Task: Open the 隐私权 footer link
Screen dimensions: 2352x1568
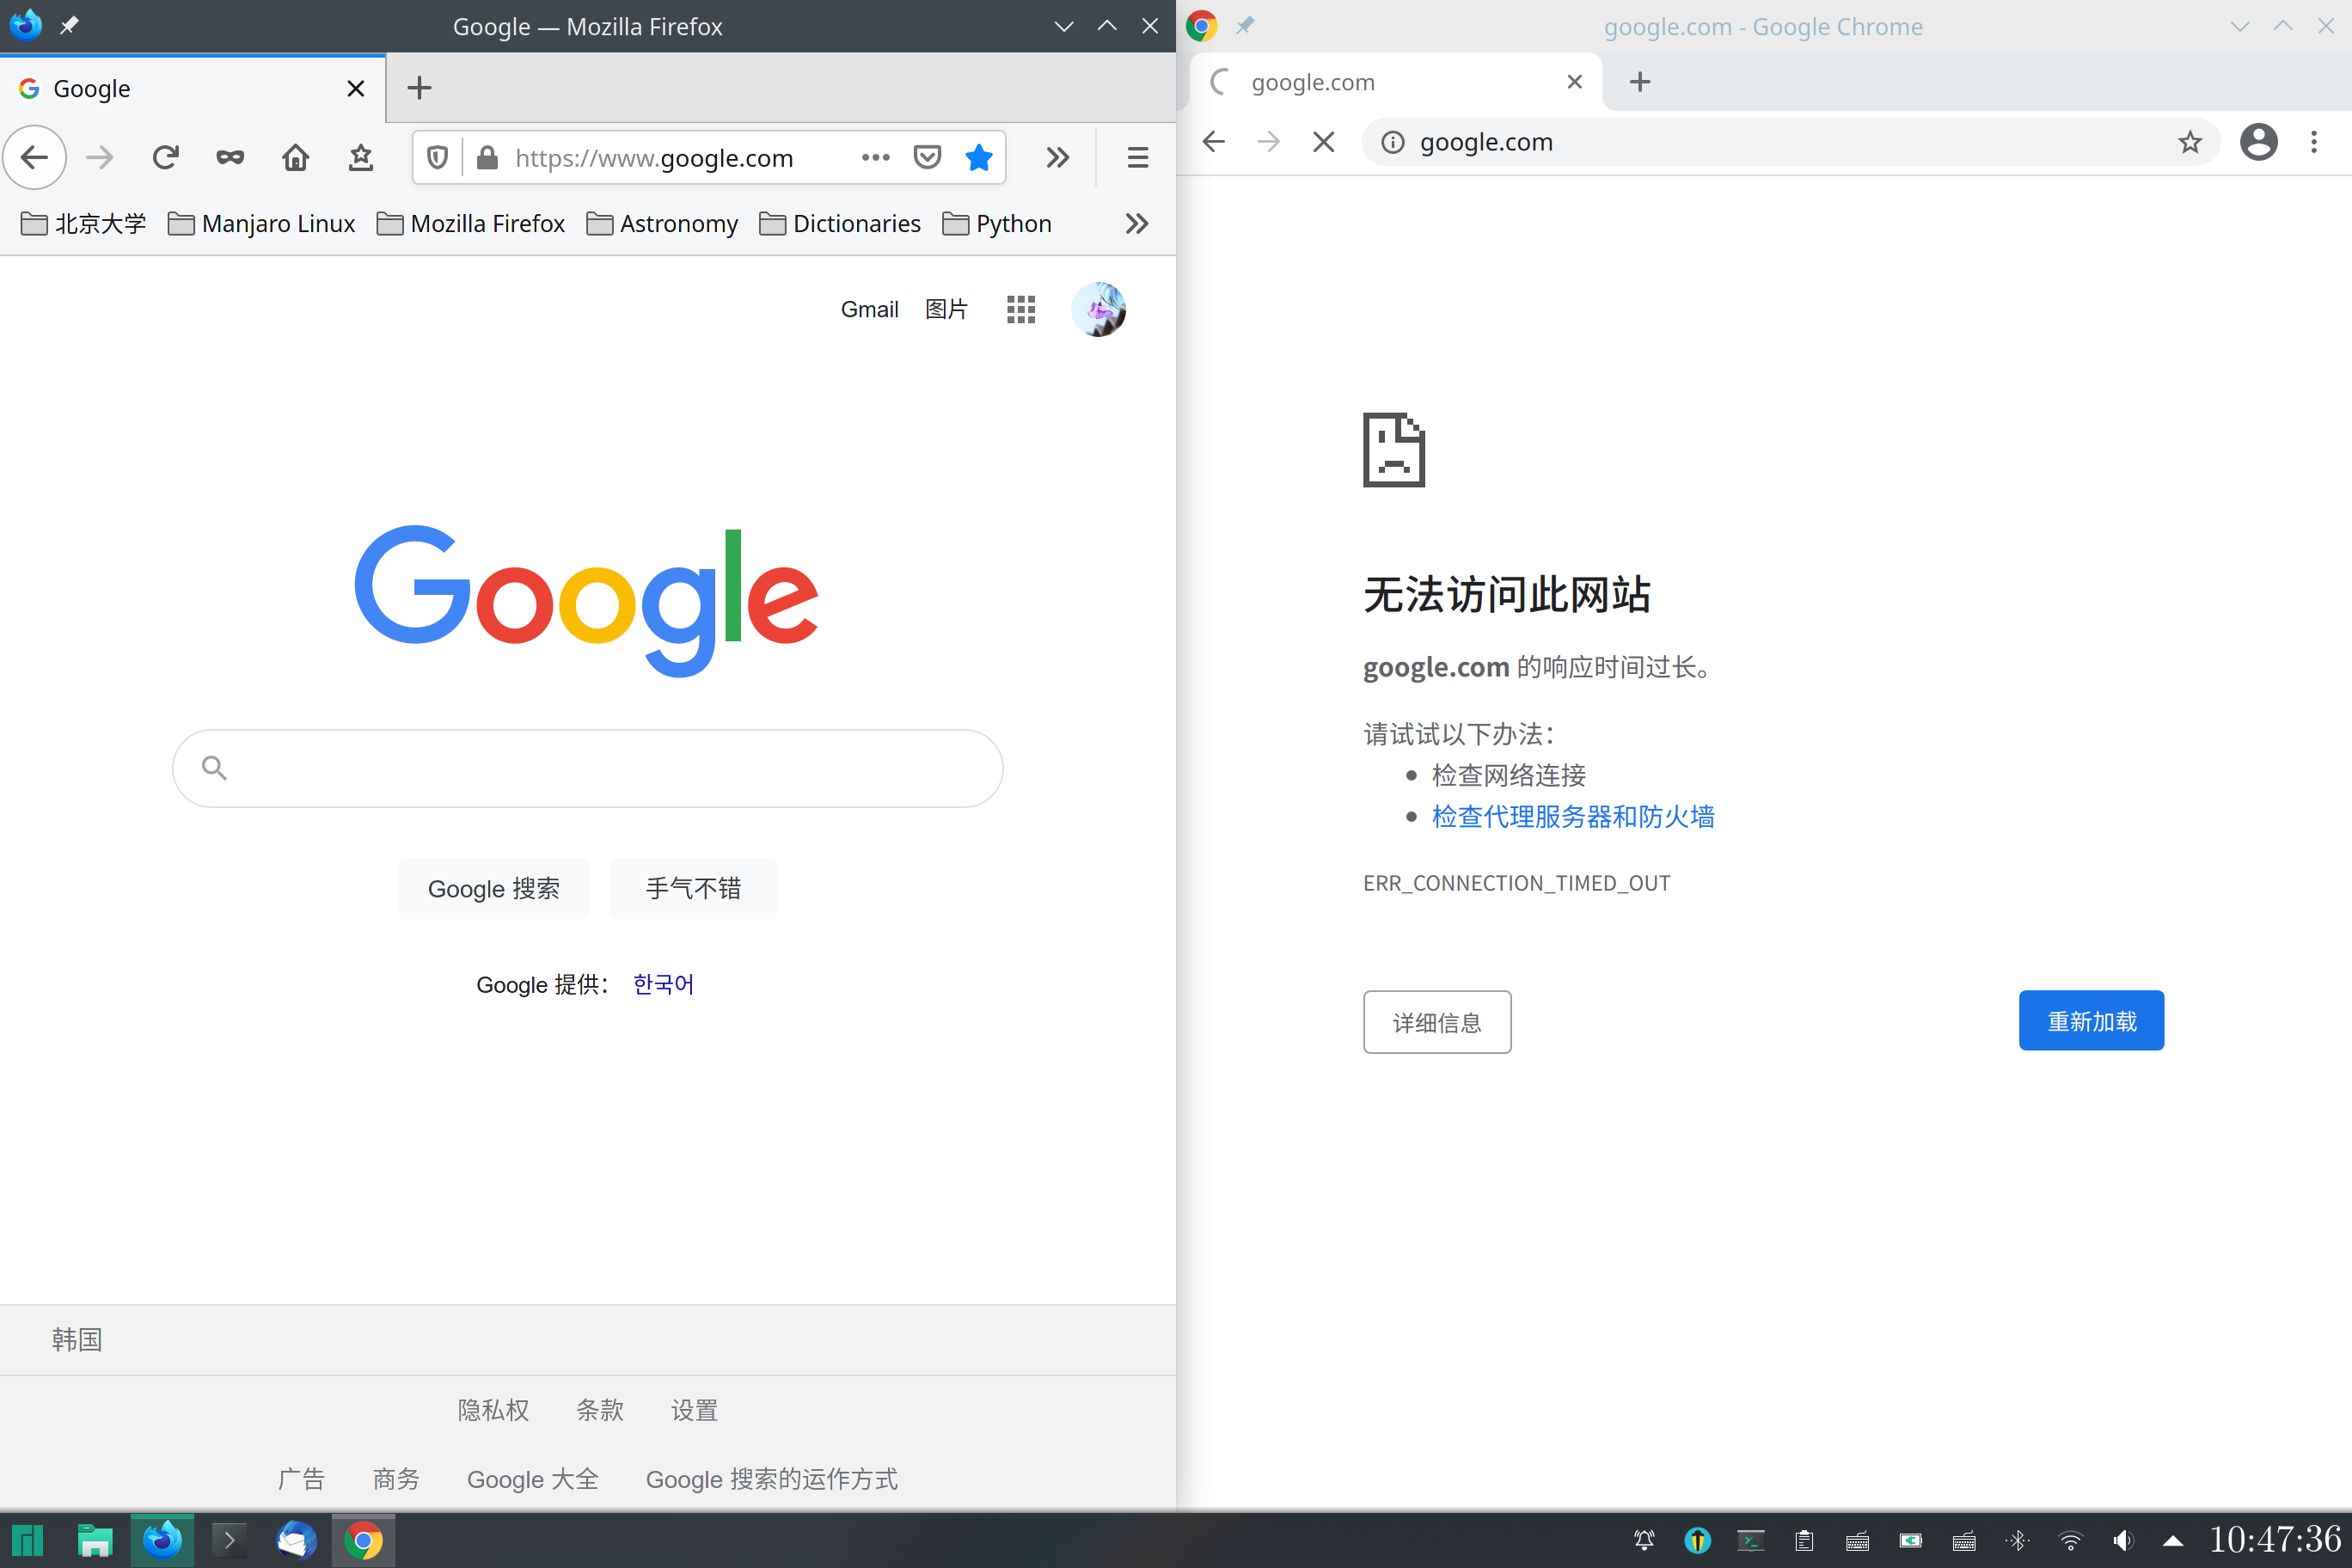Action: pyautogui.click(x=493, y=1410)
